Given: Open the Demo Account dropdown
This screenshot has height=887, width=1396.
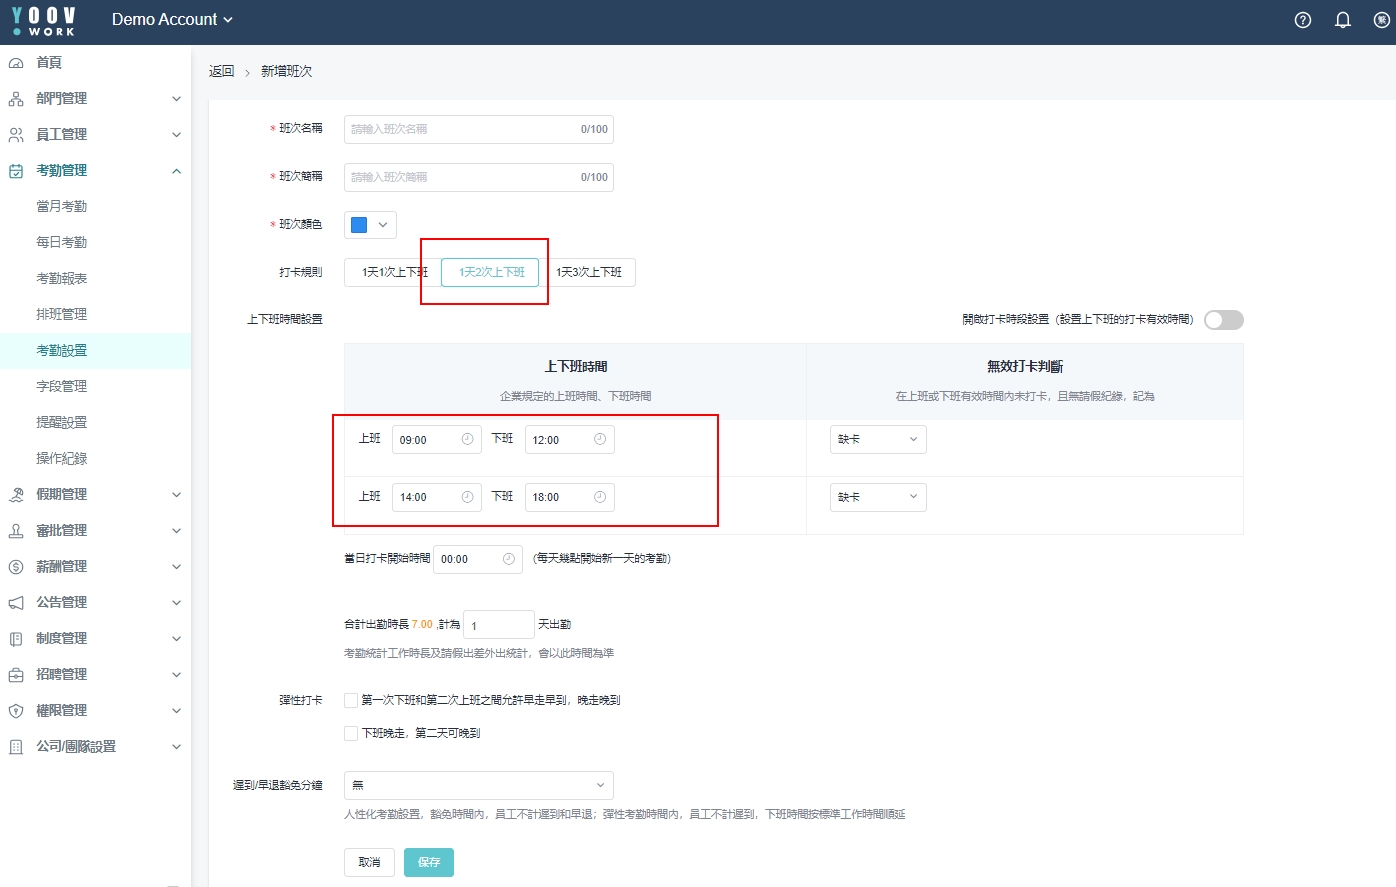Looking at the screenshot, I should click(x=172, y=20).
